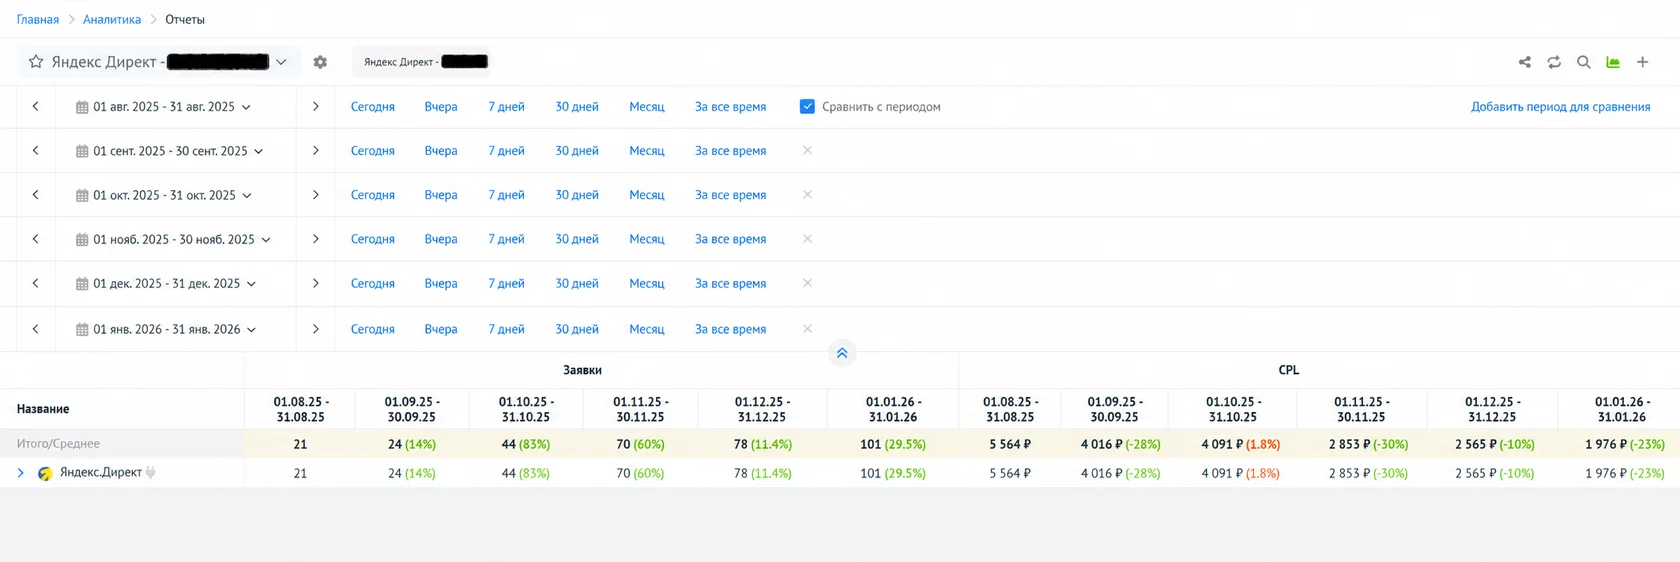Choose За все время in January 2026 row
Image resolution: width=1680 pixels, height=562 pixels.
[x=730, y=329]
